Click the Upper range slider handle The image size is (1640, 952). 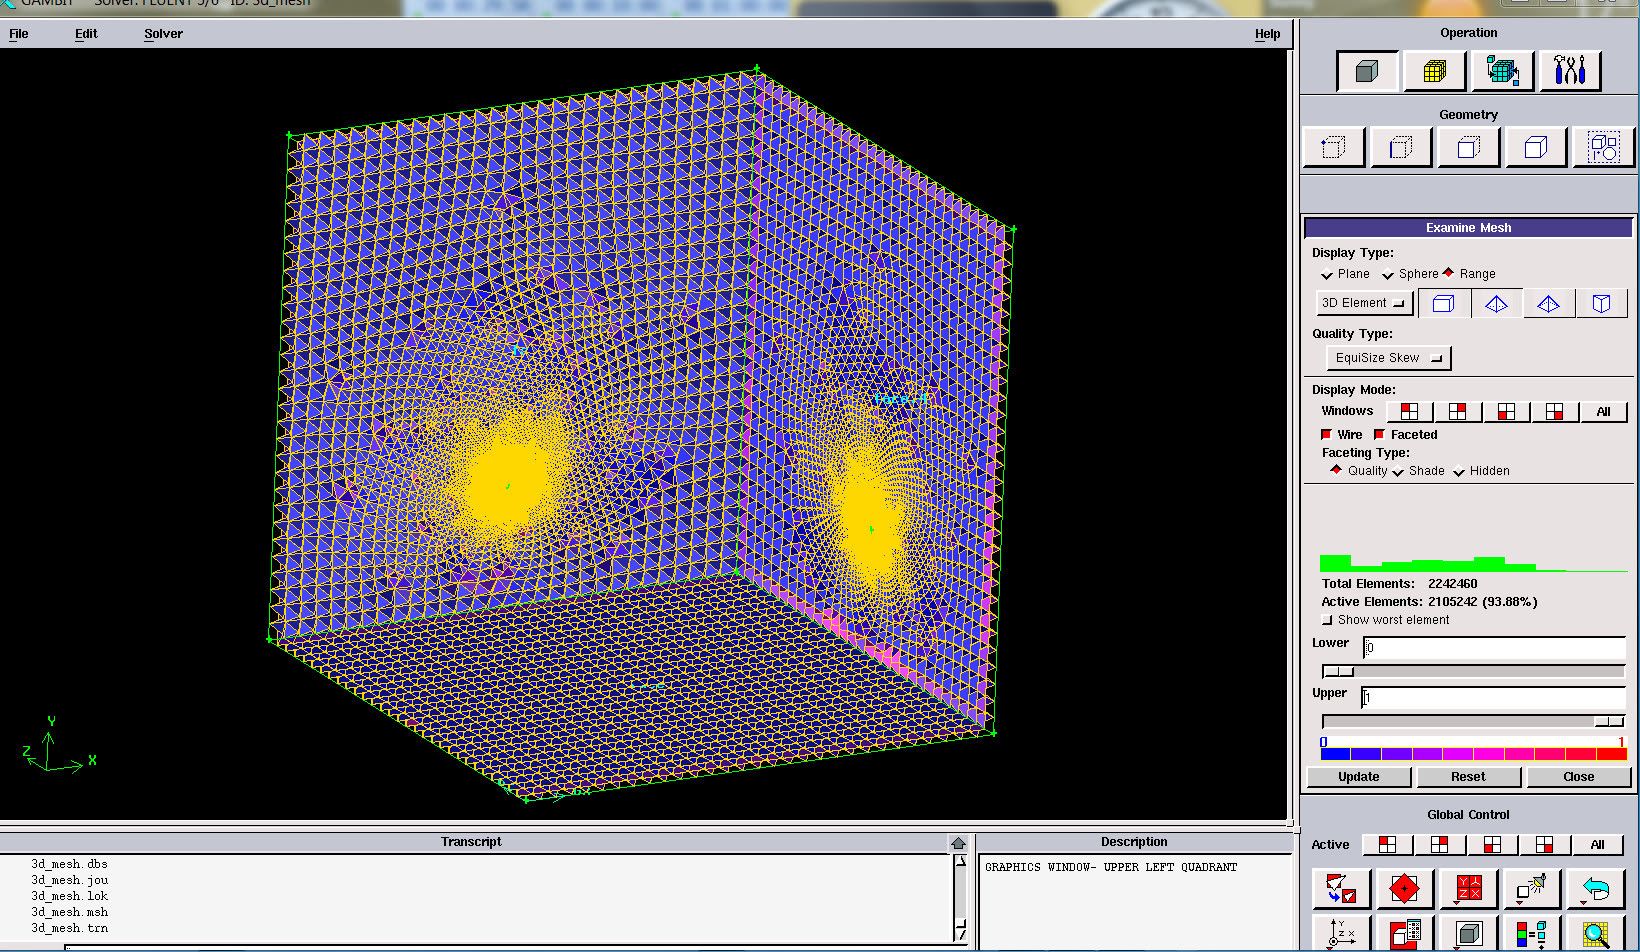(1608, 722)
